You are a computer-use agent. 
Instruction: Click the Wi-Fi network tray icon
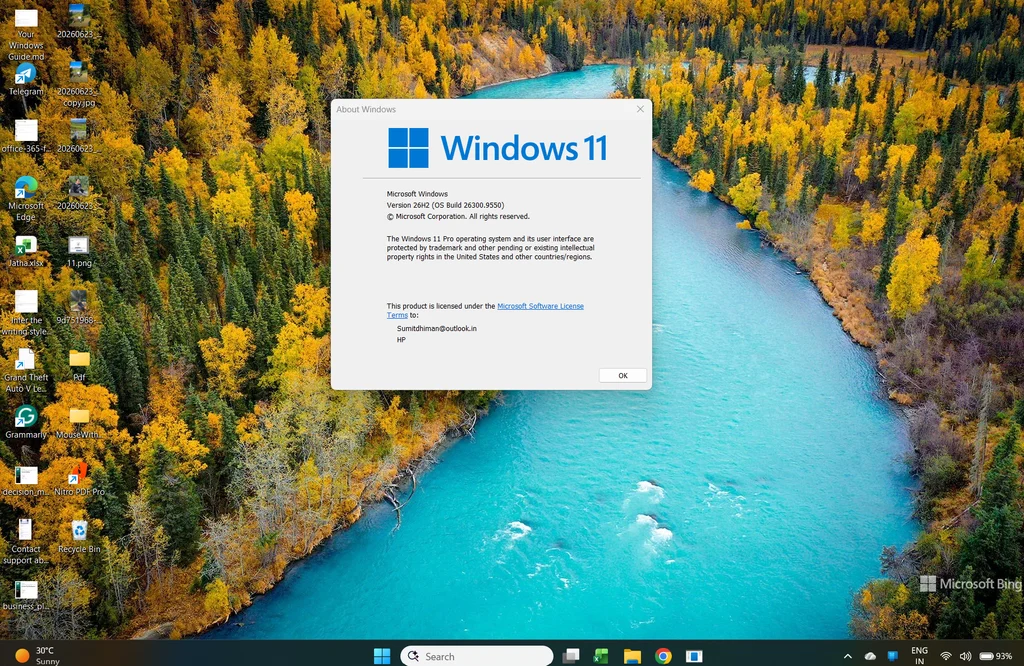tap(946, 656)
